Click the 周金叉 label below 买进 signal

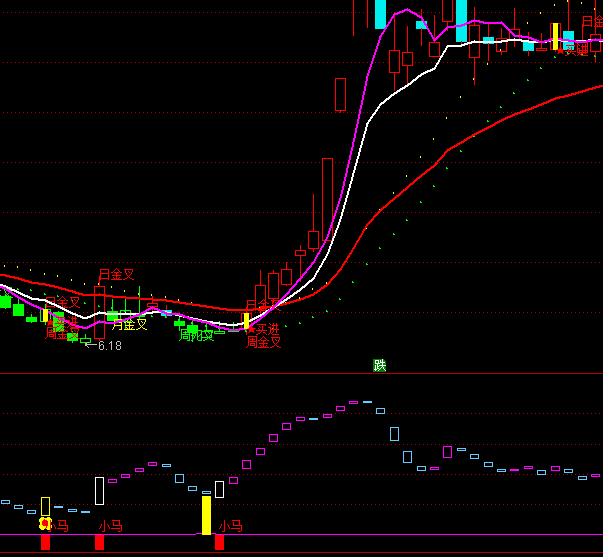click(264, 342)
